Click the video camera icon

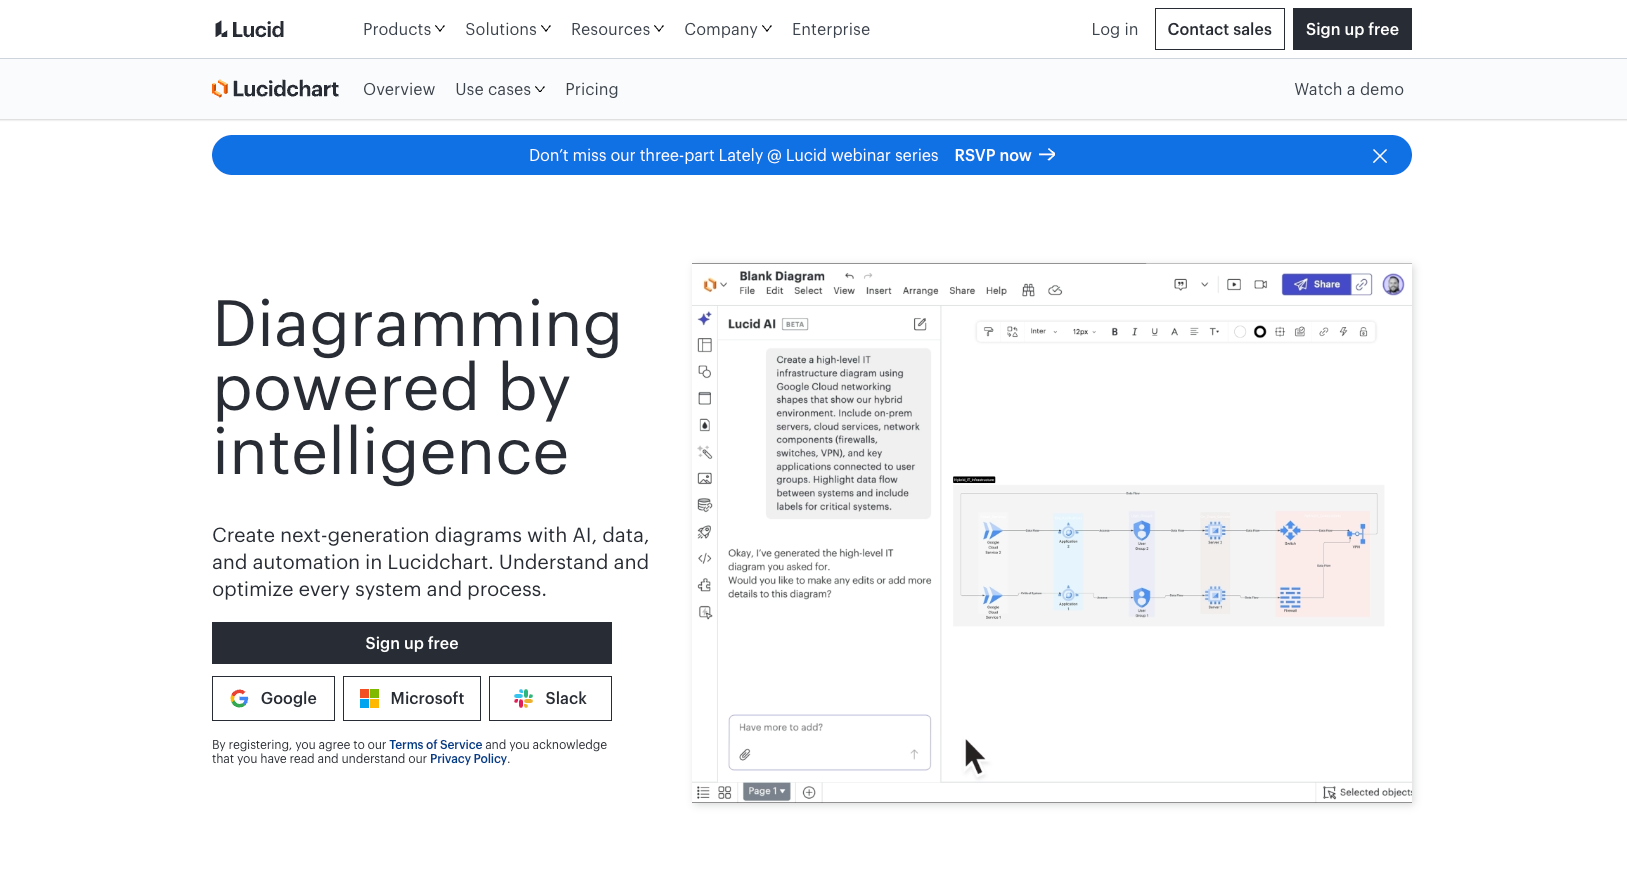1261,285
